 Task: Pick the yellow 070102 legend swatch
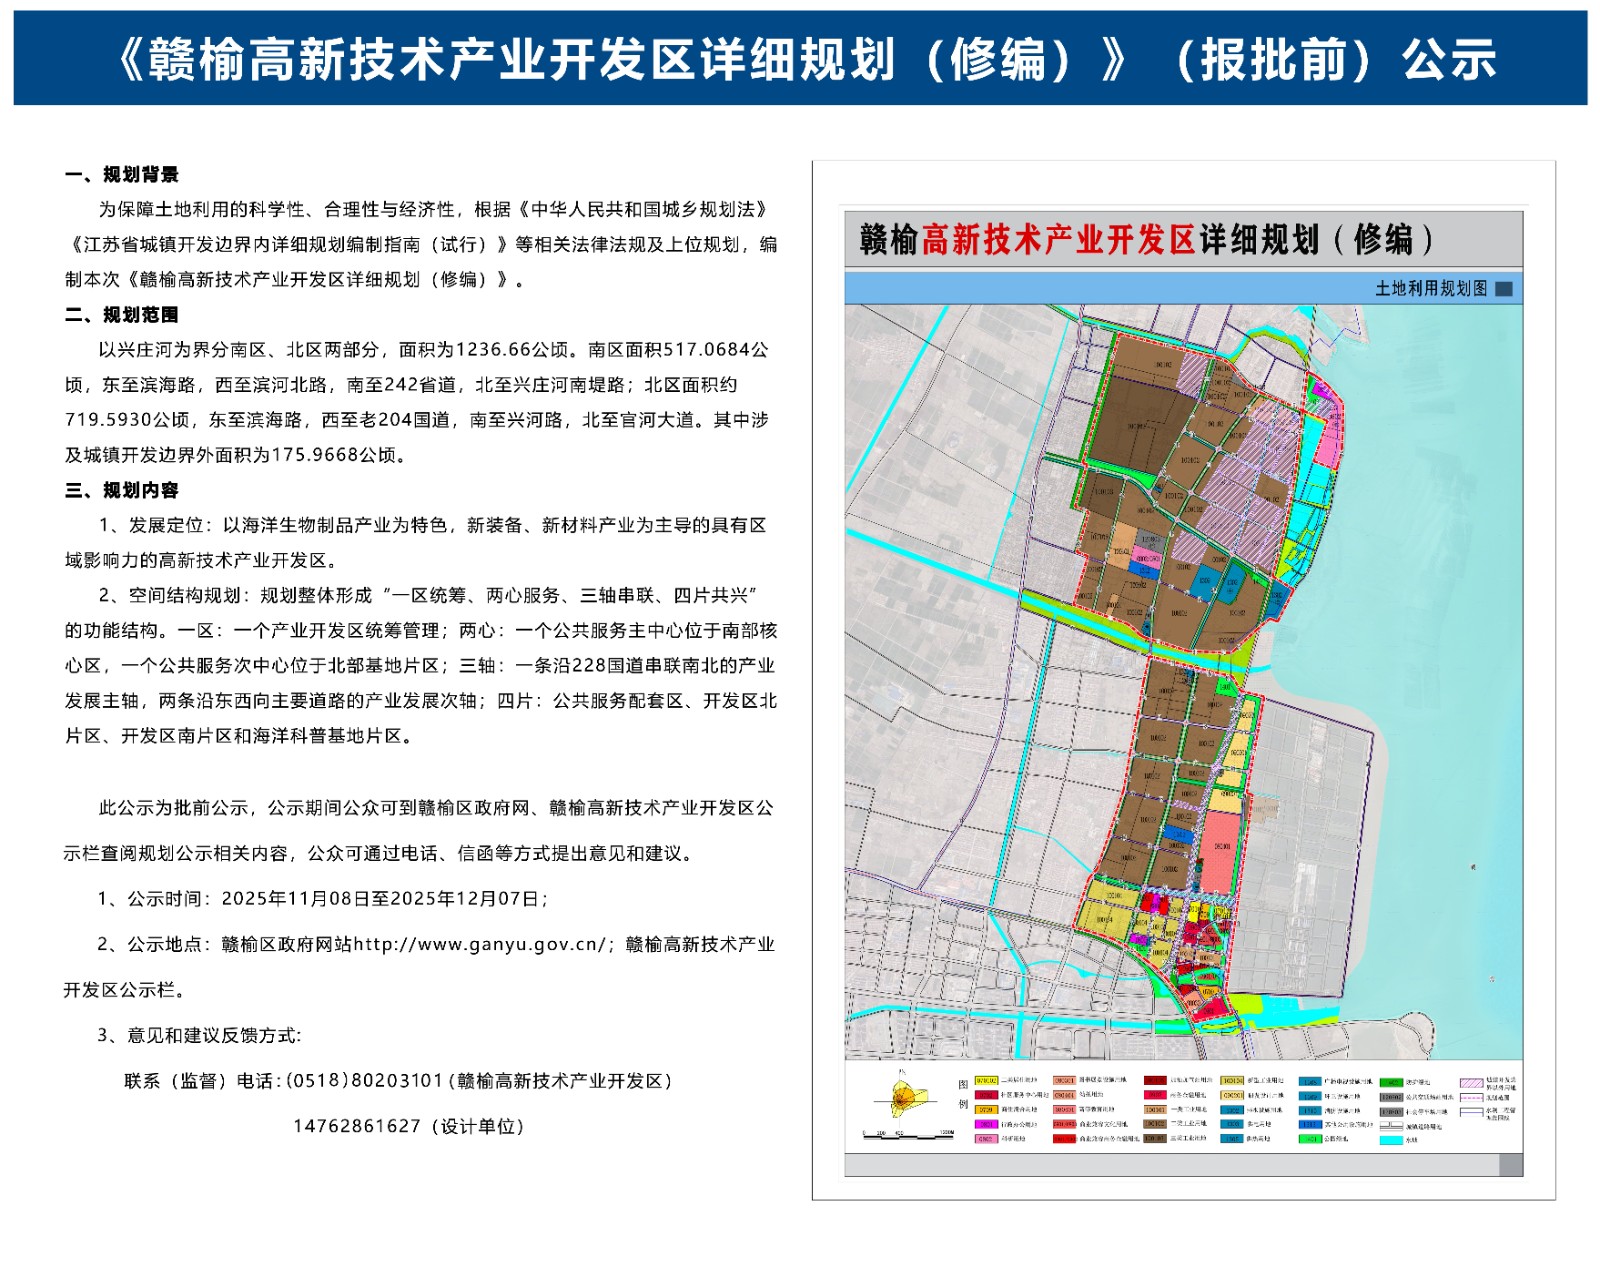(x=986, y=1081)
